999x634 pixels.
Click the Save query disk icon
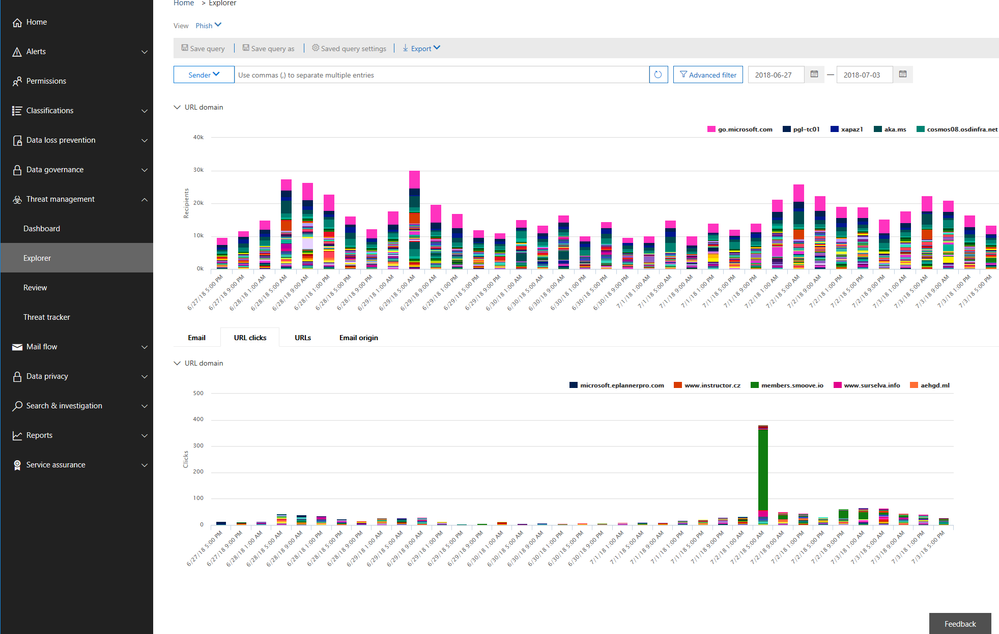(x=184, y=48)
